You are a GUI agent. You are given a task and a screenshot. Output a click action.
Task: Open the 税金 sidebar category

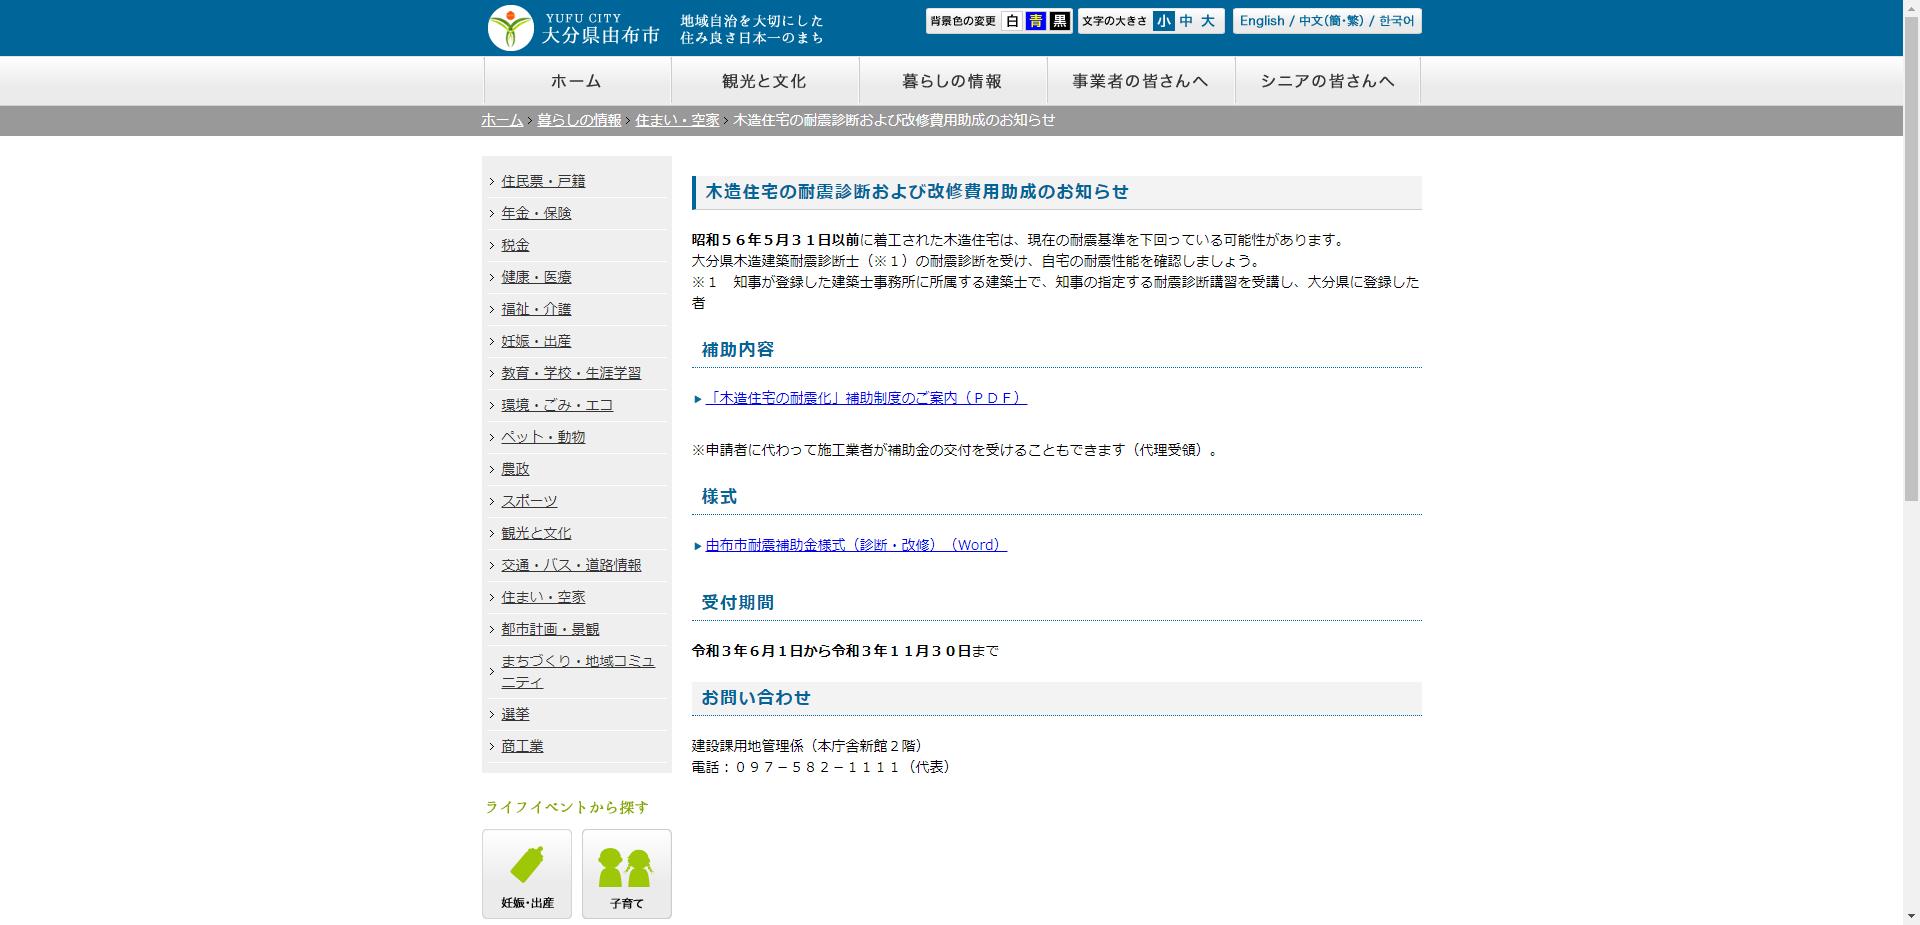[x=515, y=245]
